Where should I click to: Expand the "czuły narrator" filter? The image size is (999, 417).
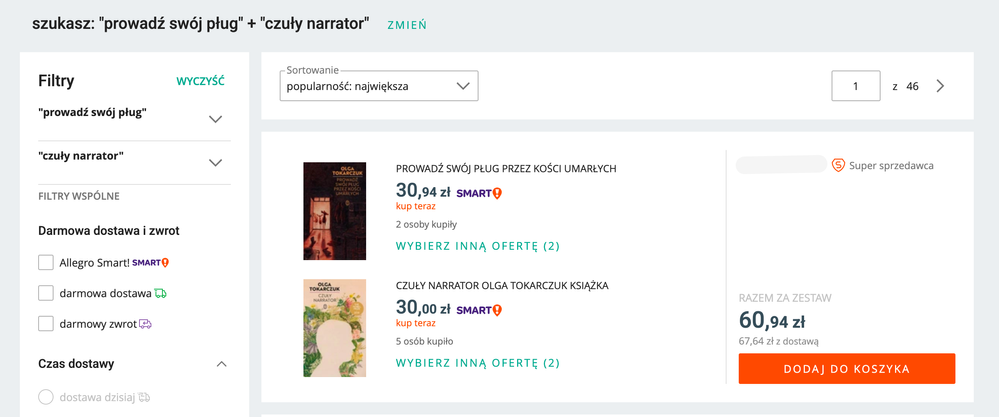coord(215,163)
